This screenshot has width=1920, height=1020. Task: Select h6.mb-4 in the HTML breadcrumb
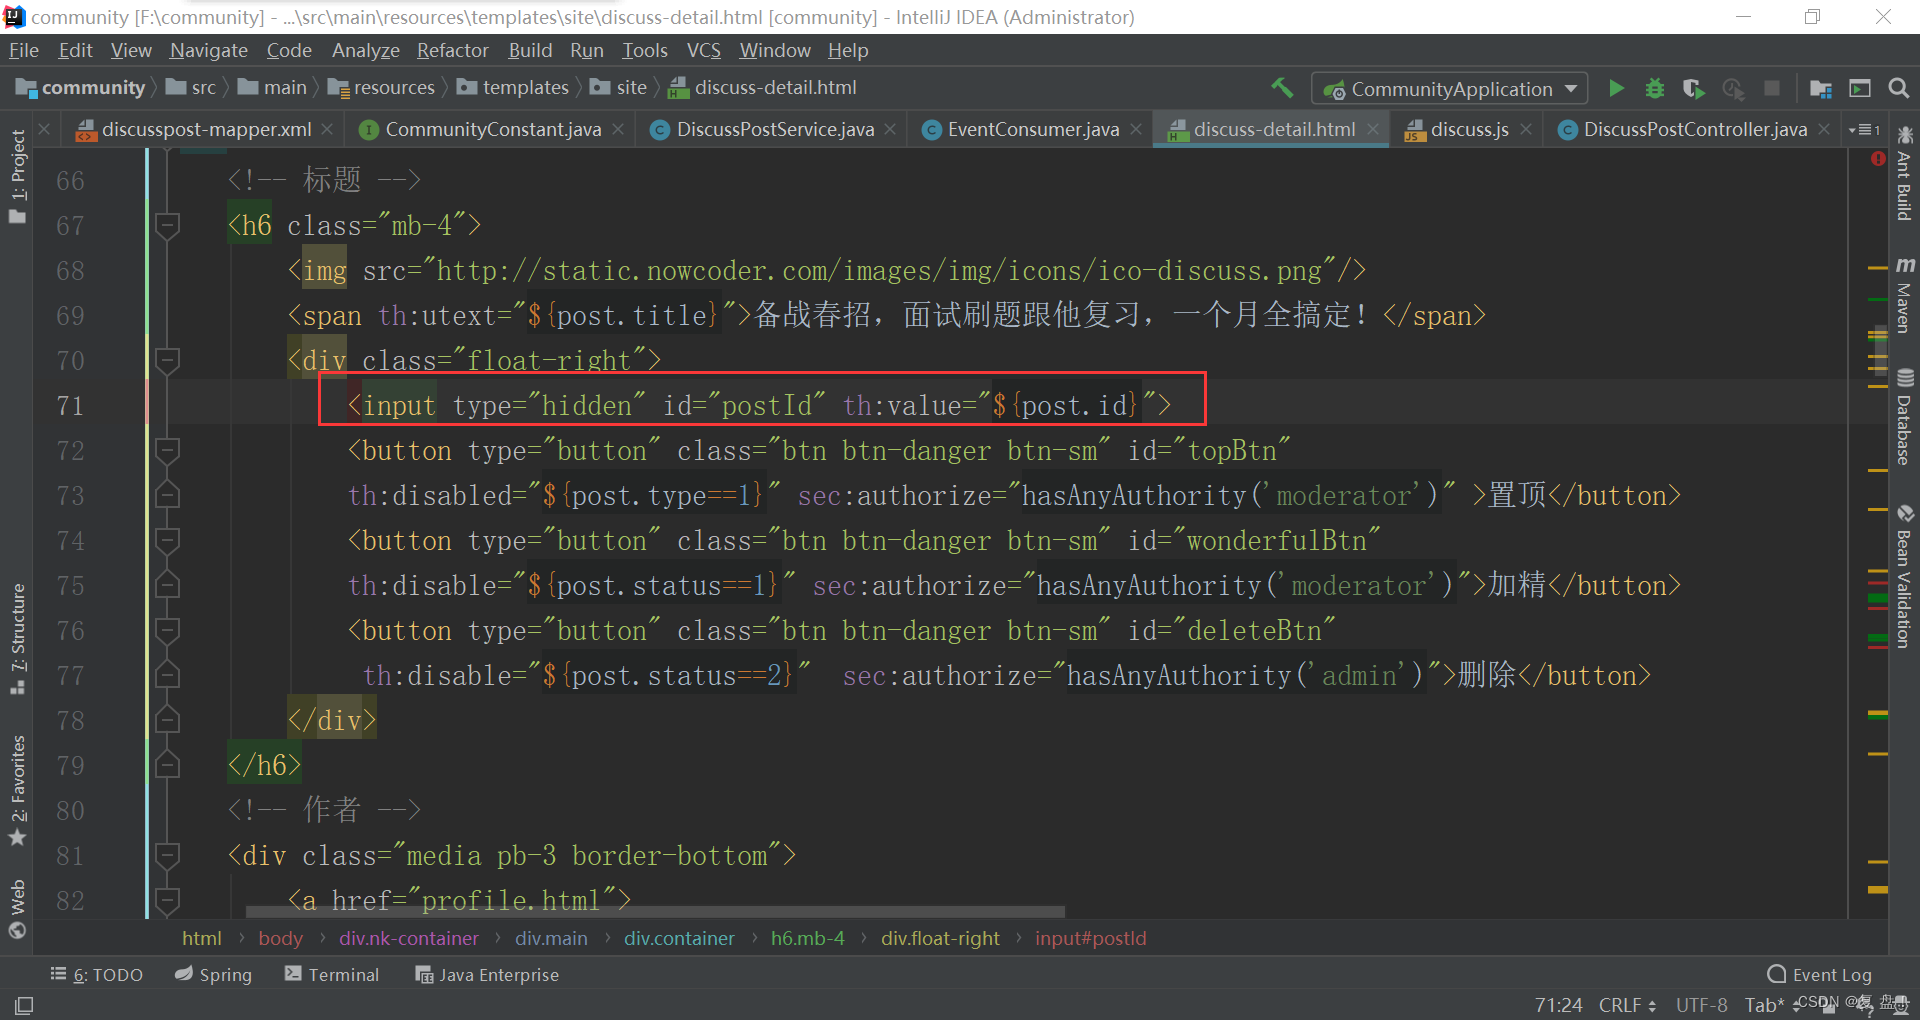coord(808,938)
